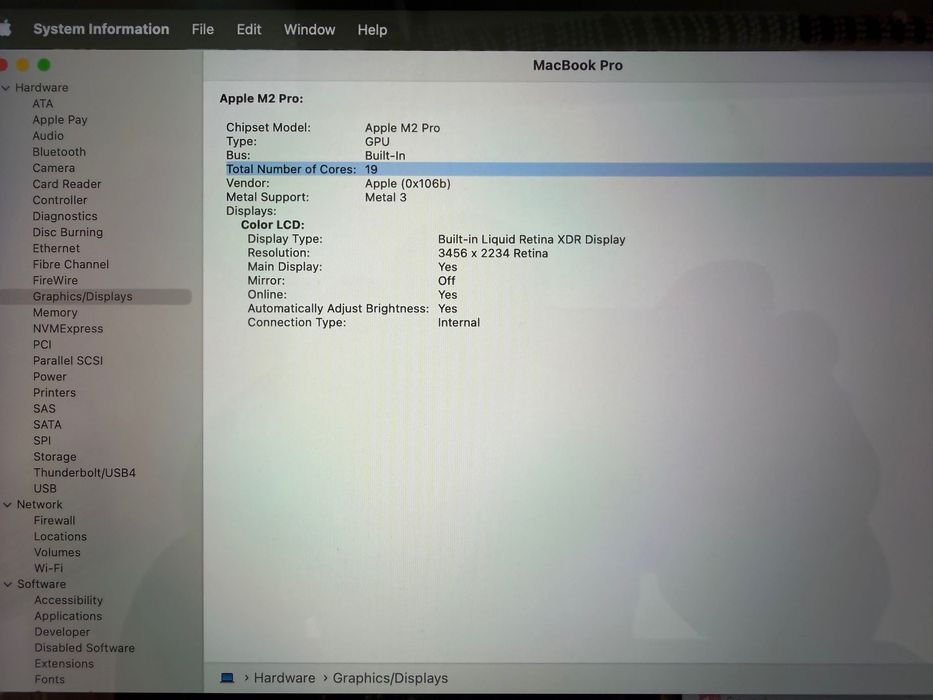Select Power in the sidebar

tap(50, 377)
